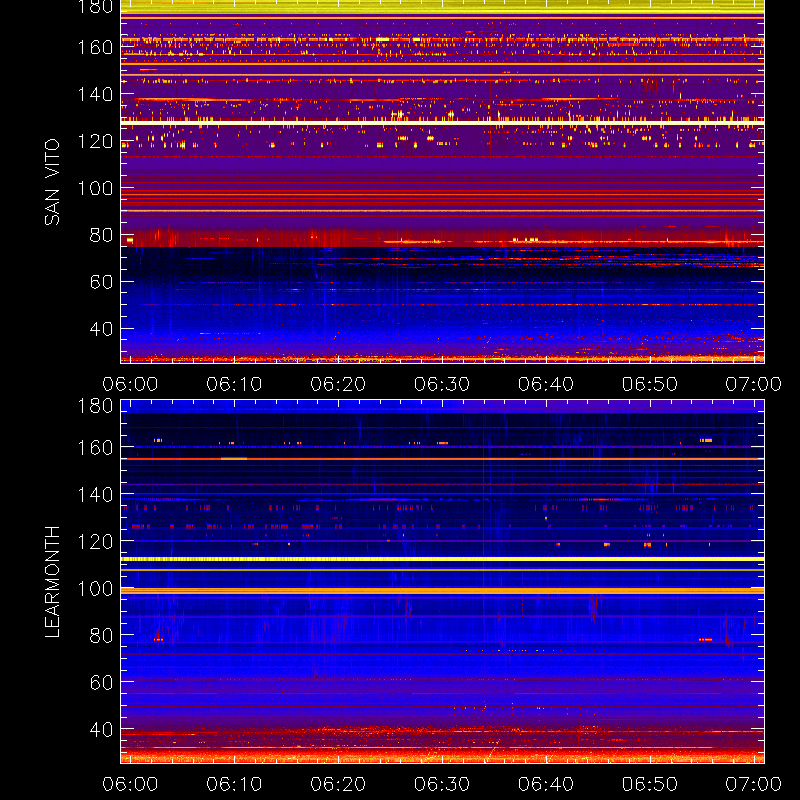Pick the 160 frequency label on Learmonth axis
Image resolution: width=800 pixels, height=800 pixels.
point(95,448)
